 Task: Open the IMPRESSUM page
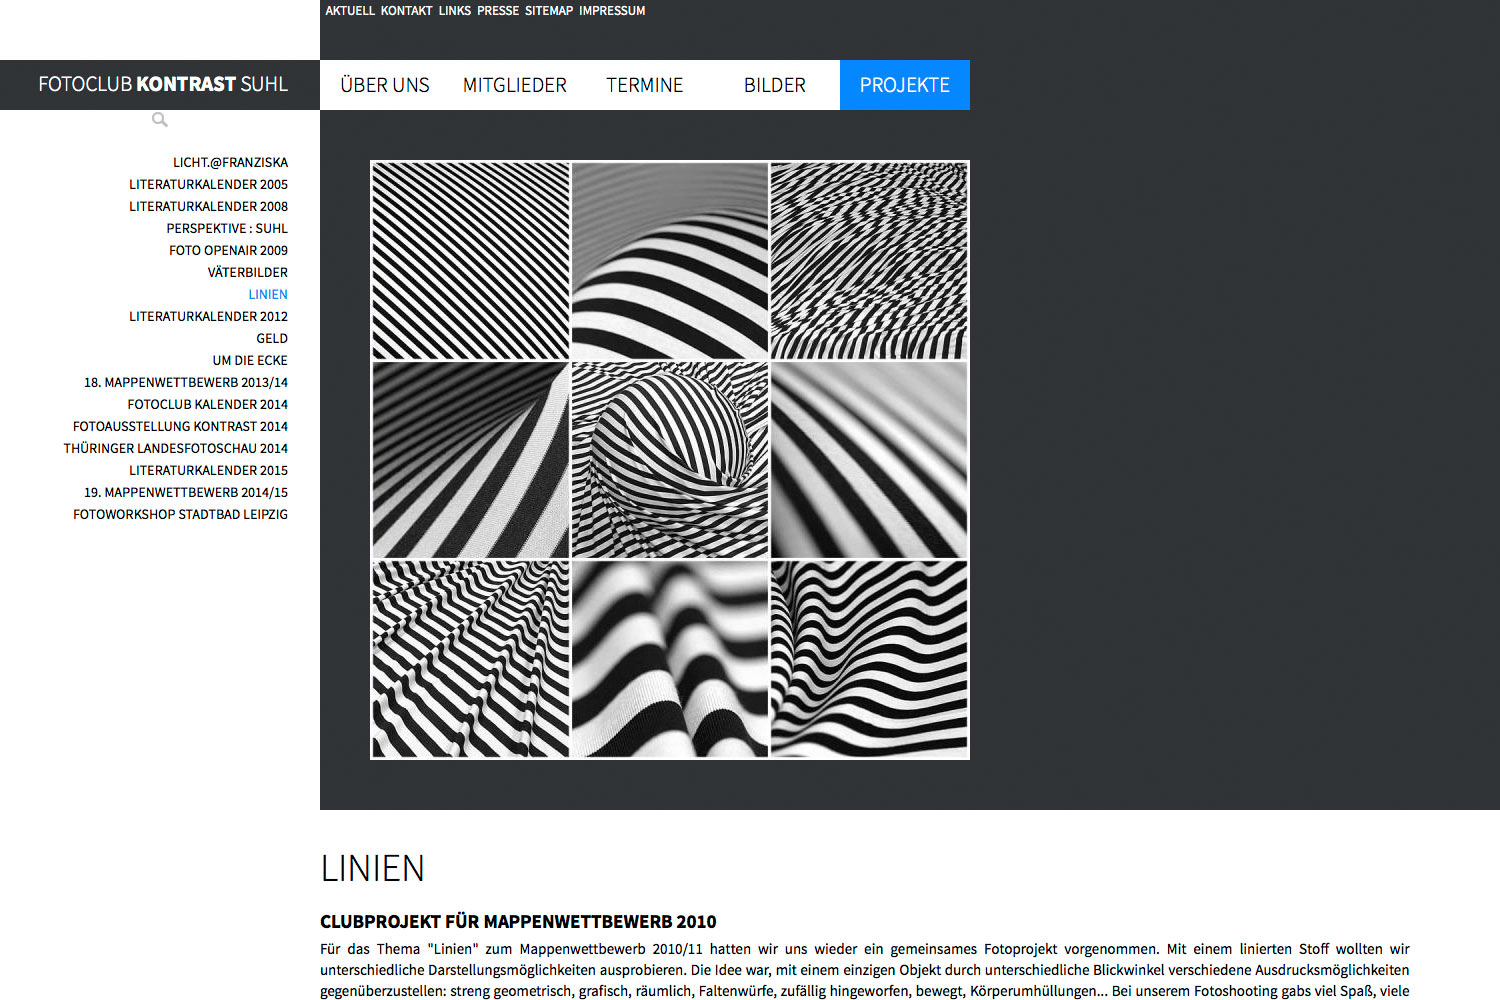click(x=612, y=11)
